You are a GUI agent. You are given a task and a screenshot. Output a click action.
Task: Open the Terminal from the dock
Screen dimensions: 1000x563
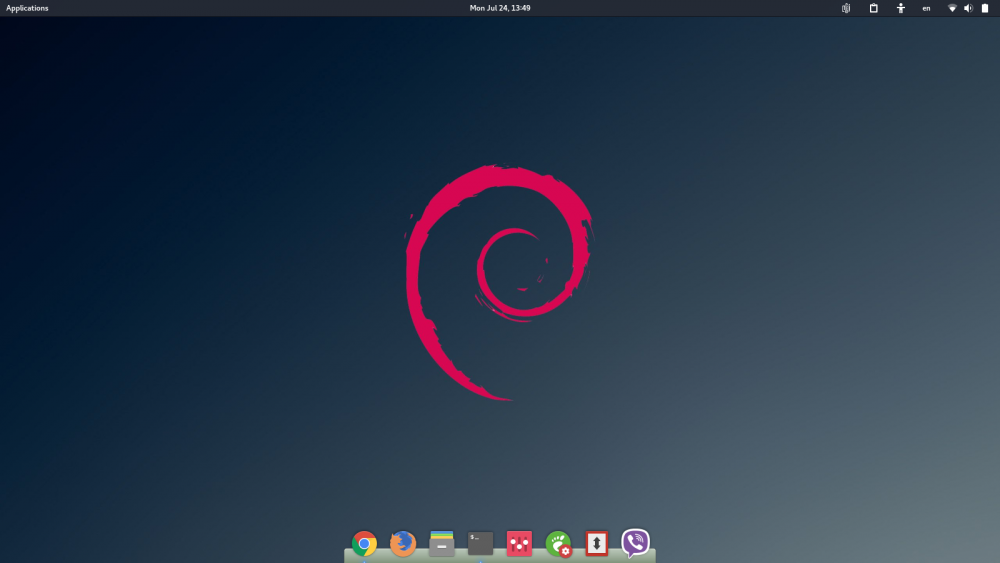pos(480,544)
